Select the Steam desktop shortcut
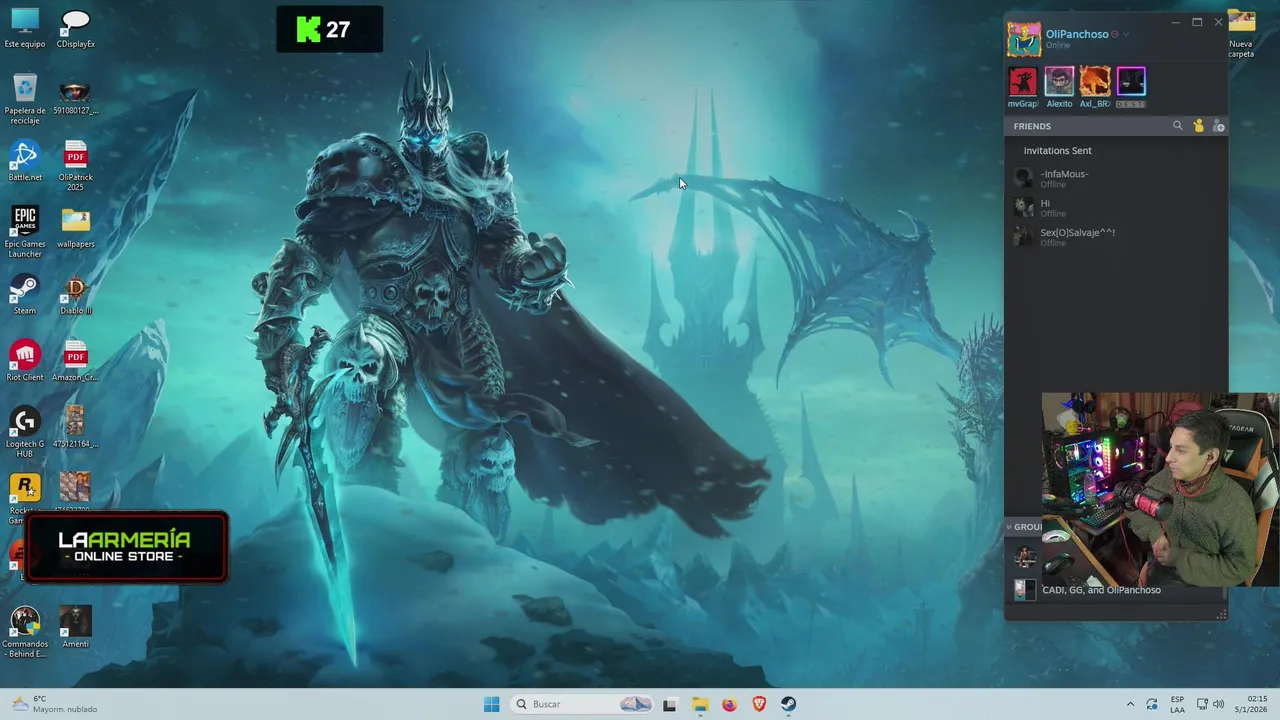The height and width of the screenshot is (720, 1280). (25, 295)
